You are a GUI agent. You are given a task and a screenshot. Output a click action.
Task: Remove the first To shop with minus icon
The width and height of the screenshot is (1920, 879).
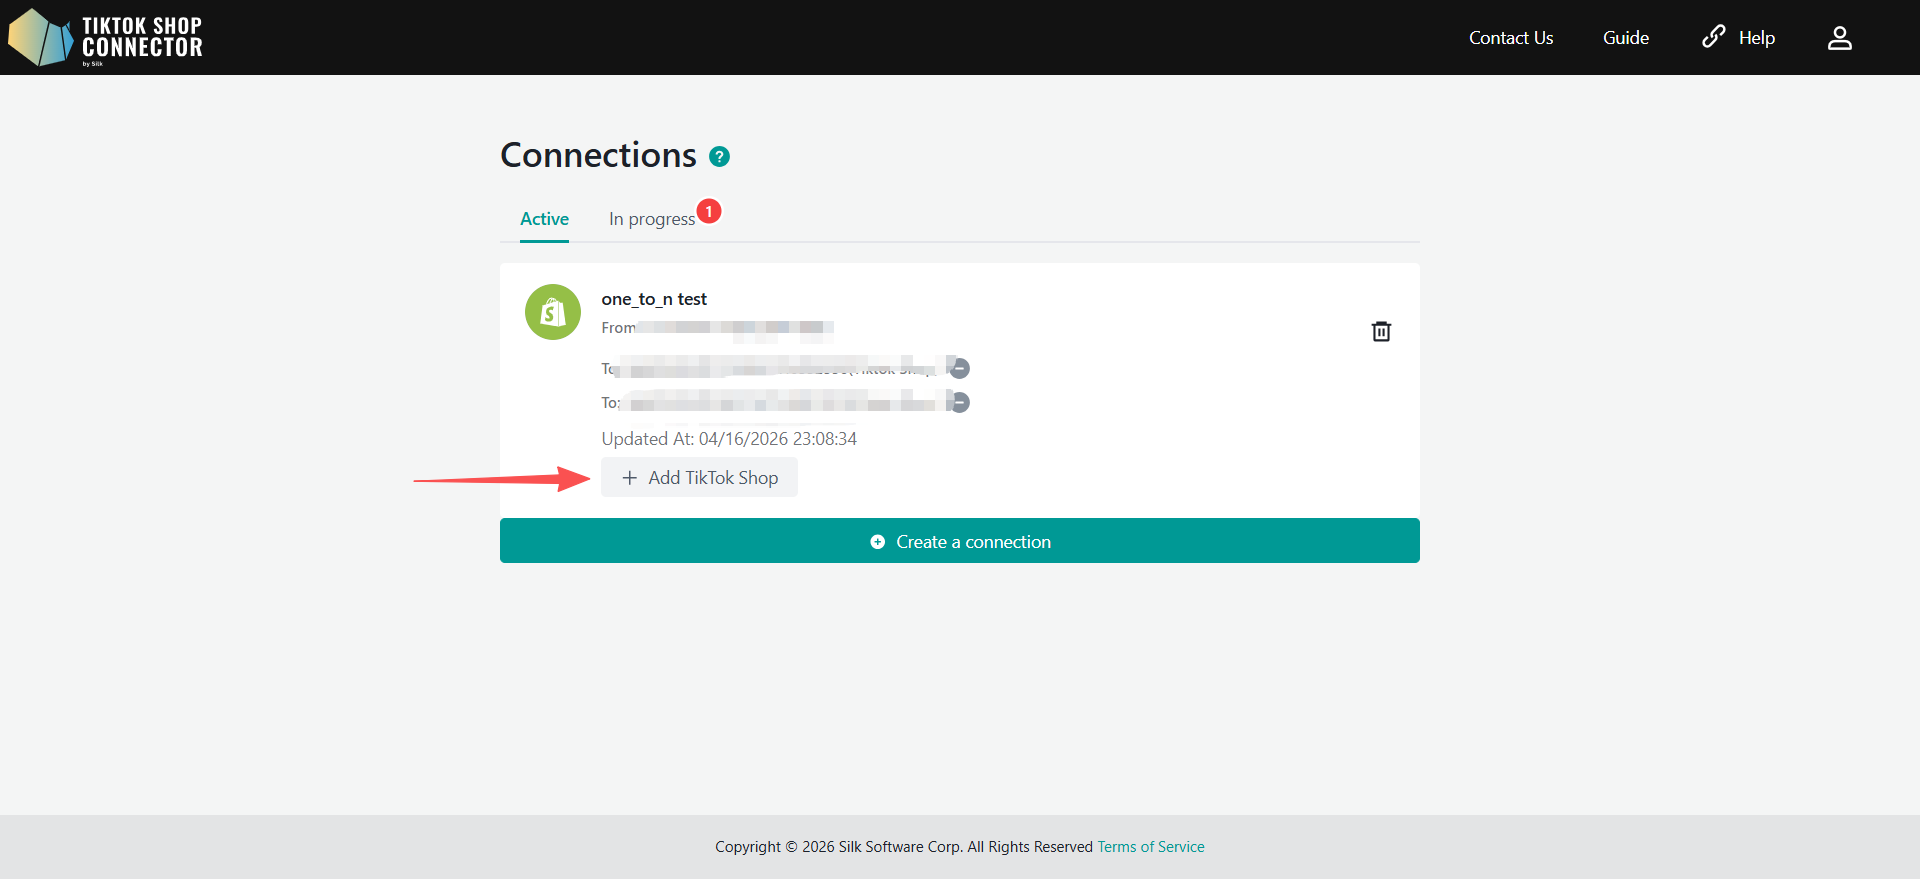pyautogui.click(x=959, y=369)
